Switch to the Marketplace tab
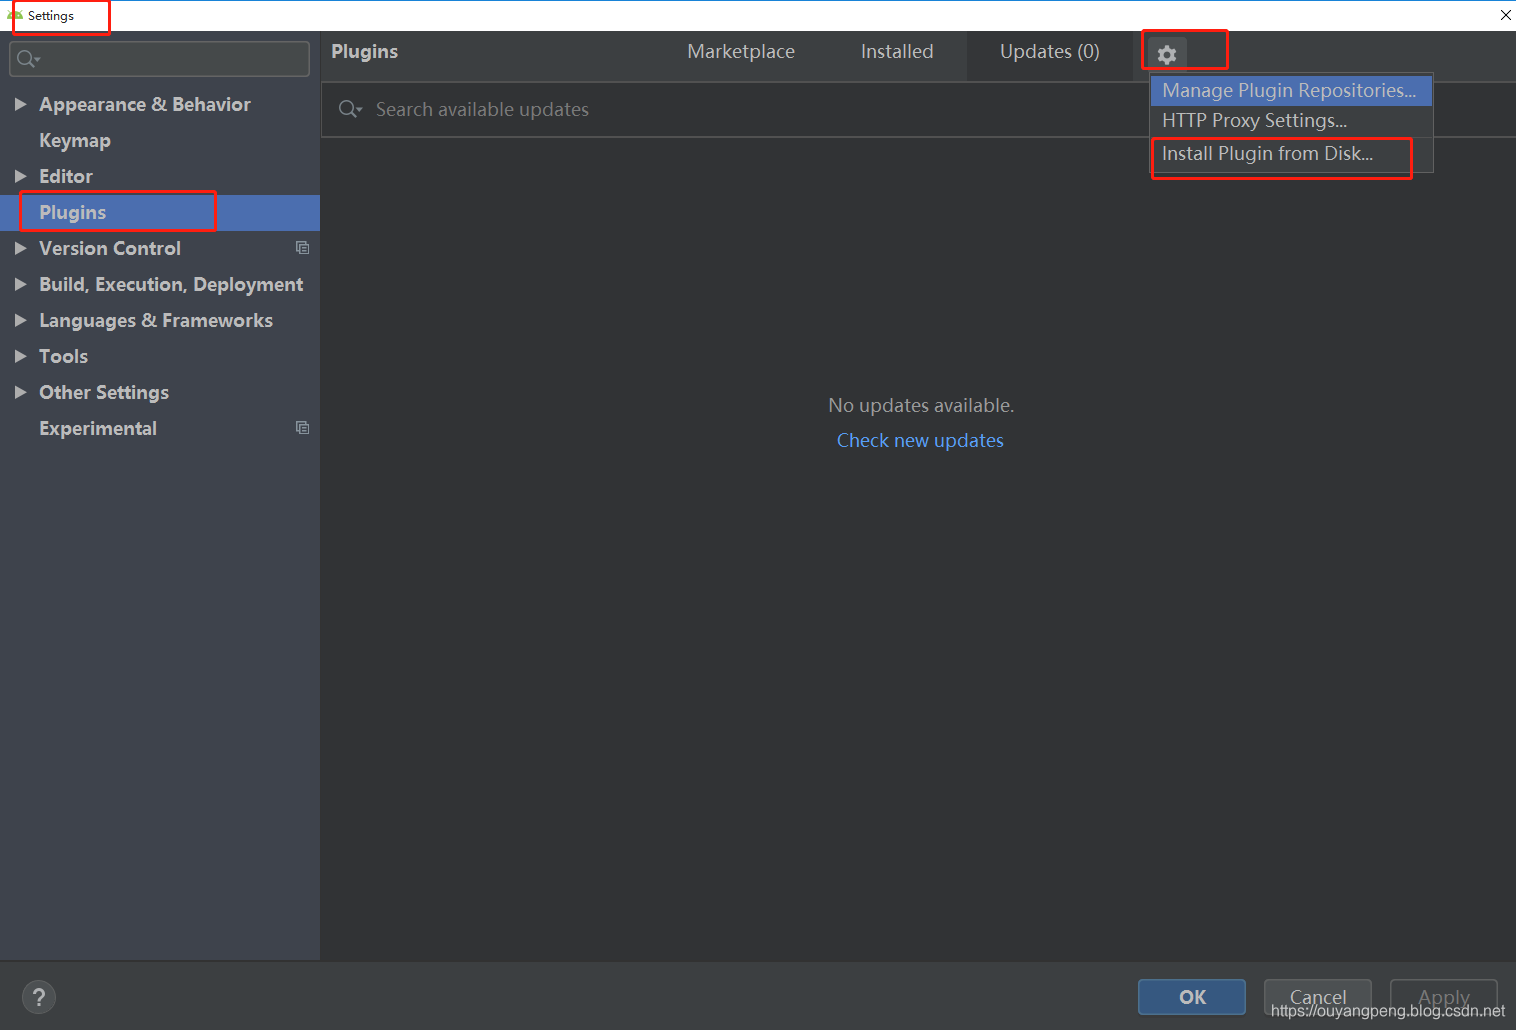The width and height of the screenshot is (1516, 1030). (741, 52)
